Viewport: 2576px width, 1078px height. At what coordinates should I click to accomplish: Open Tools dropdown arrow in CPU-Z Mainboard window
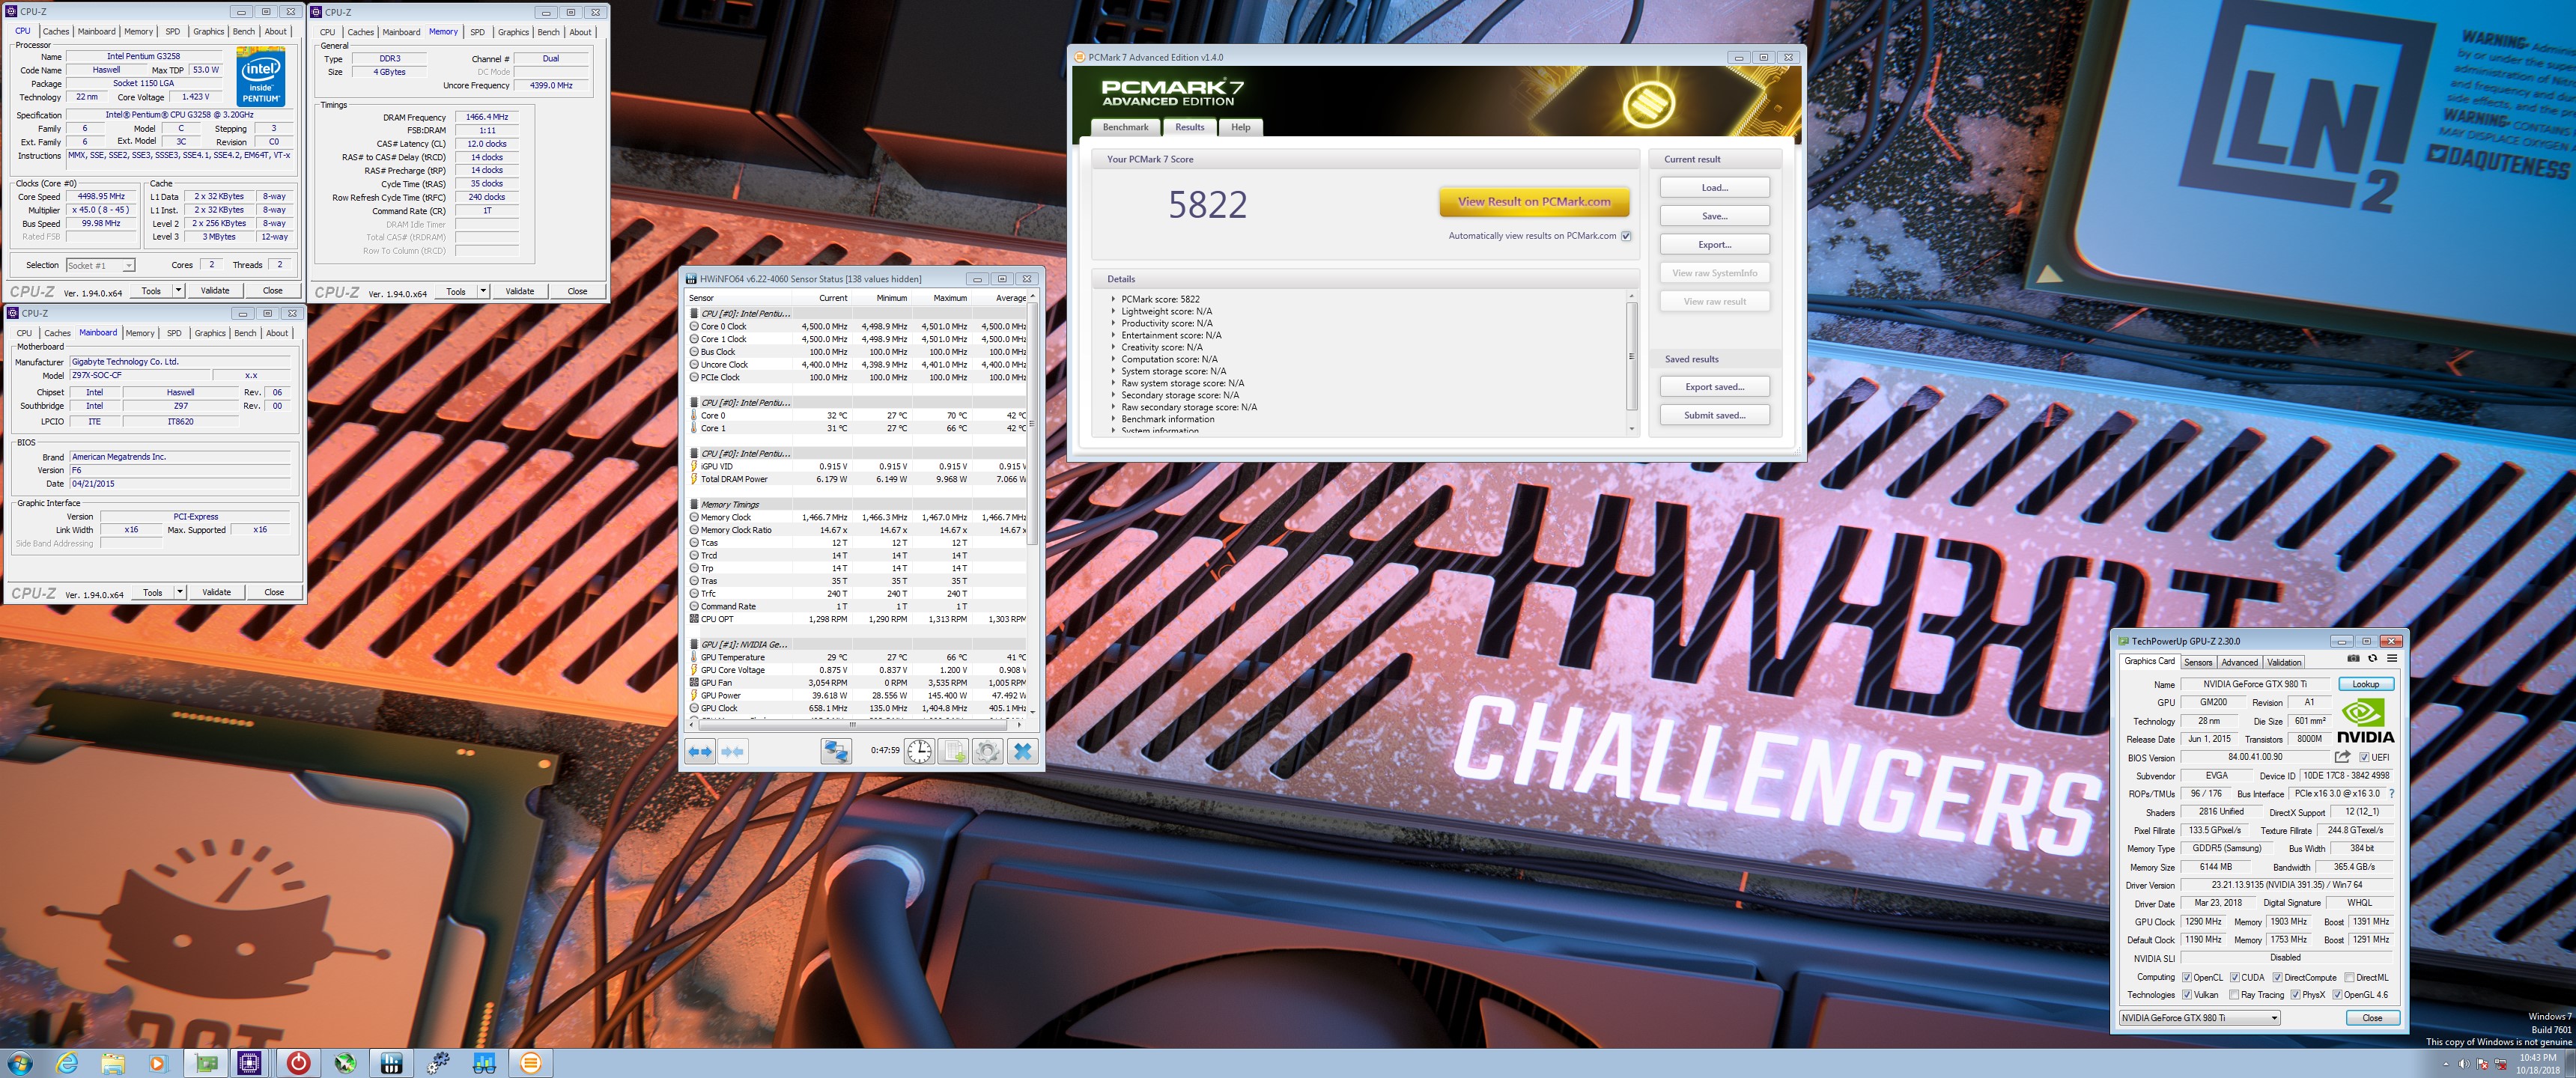pyautogui.click(x=180, y=592)
